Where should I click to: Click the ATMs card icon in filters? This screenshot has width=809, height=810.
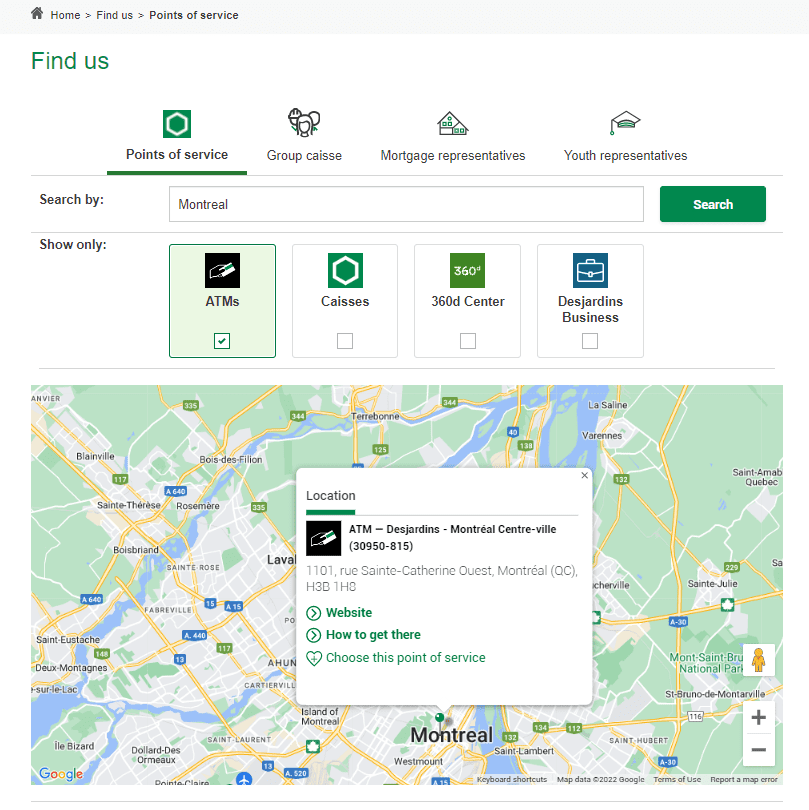pyautogui.click(x=222, y=270)
